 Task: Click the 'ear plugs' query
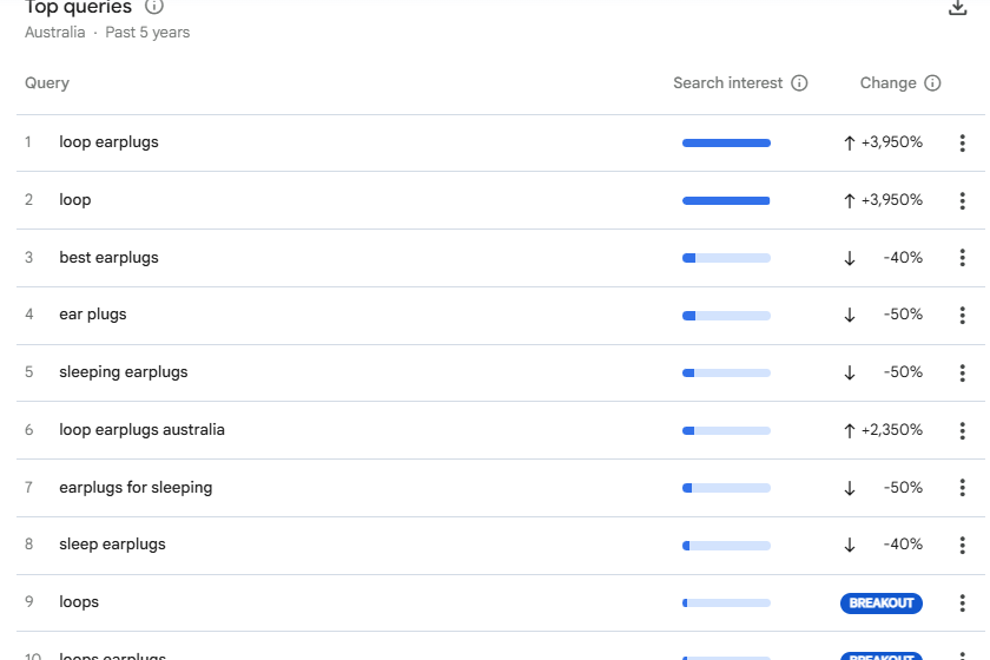pos(93,315)
